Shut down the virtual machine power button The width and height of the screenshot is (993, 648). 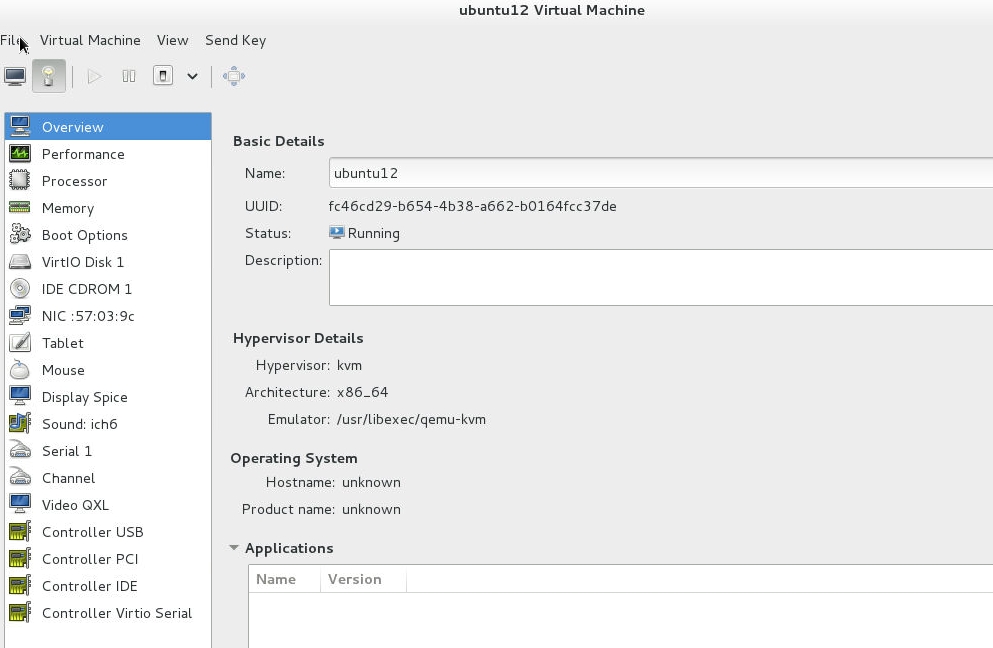(x=163, y=76)
